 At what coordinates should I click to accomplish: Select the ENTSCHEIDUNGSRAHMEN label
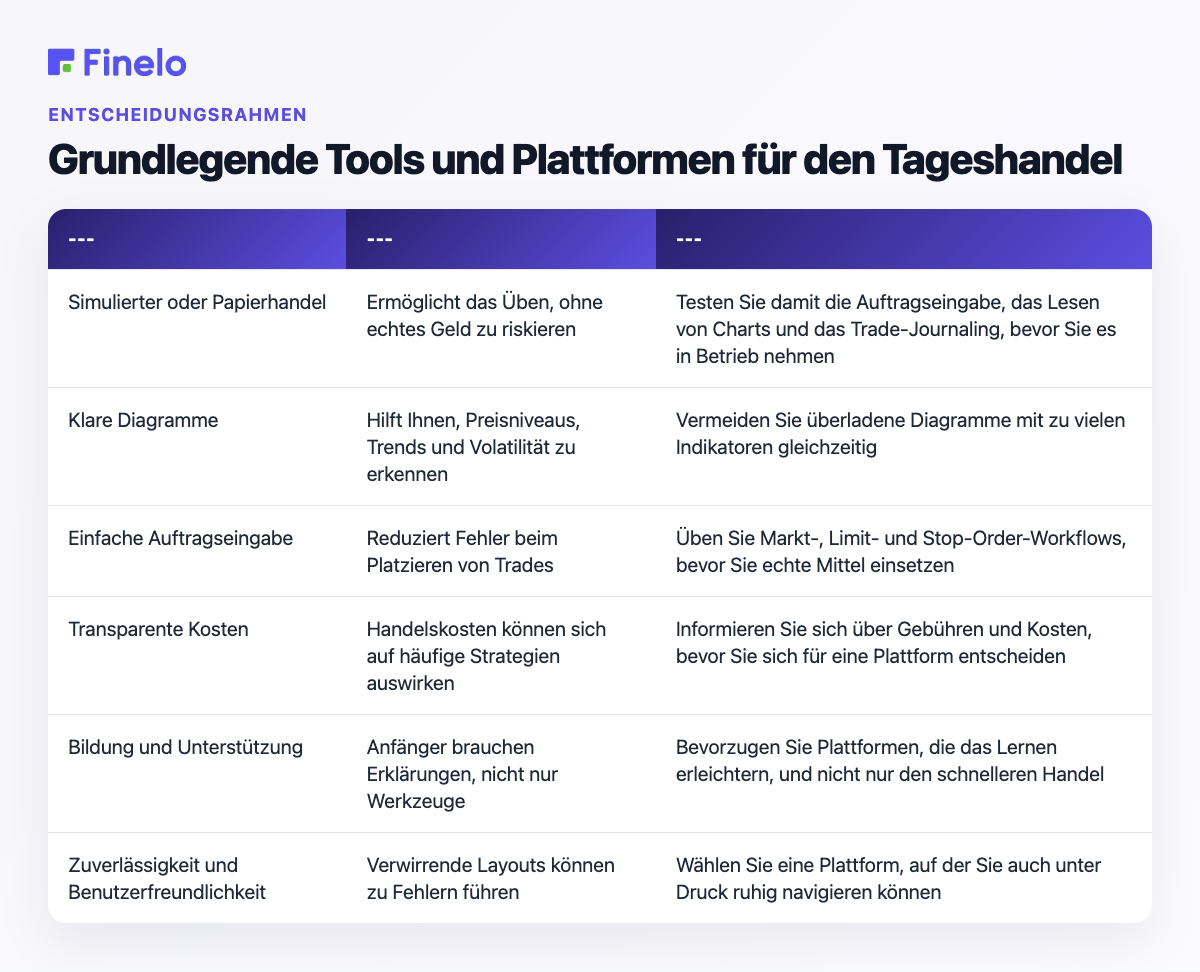177,114
